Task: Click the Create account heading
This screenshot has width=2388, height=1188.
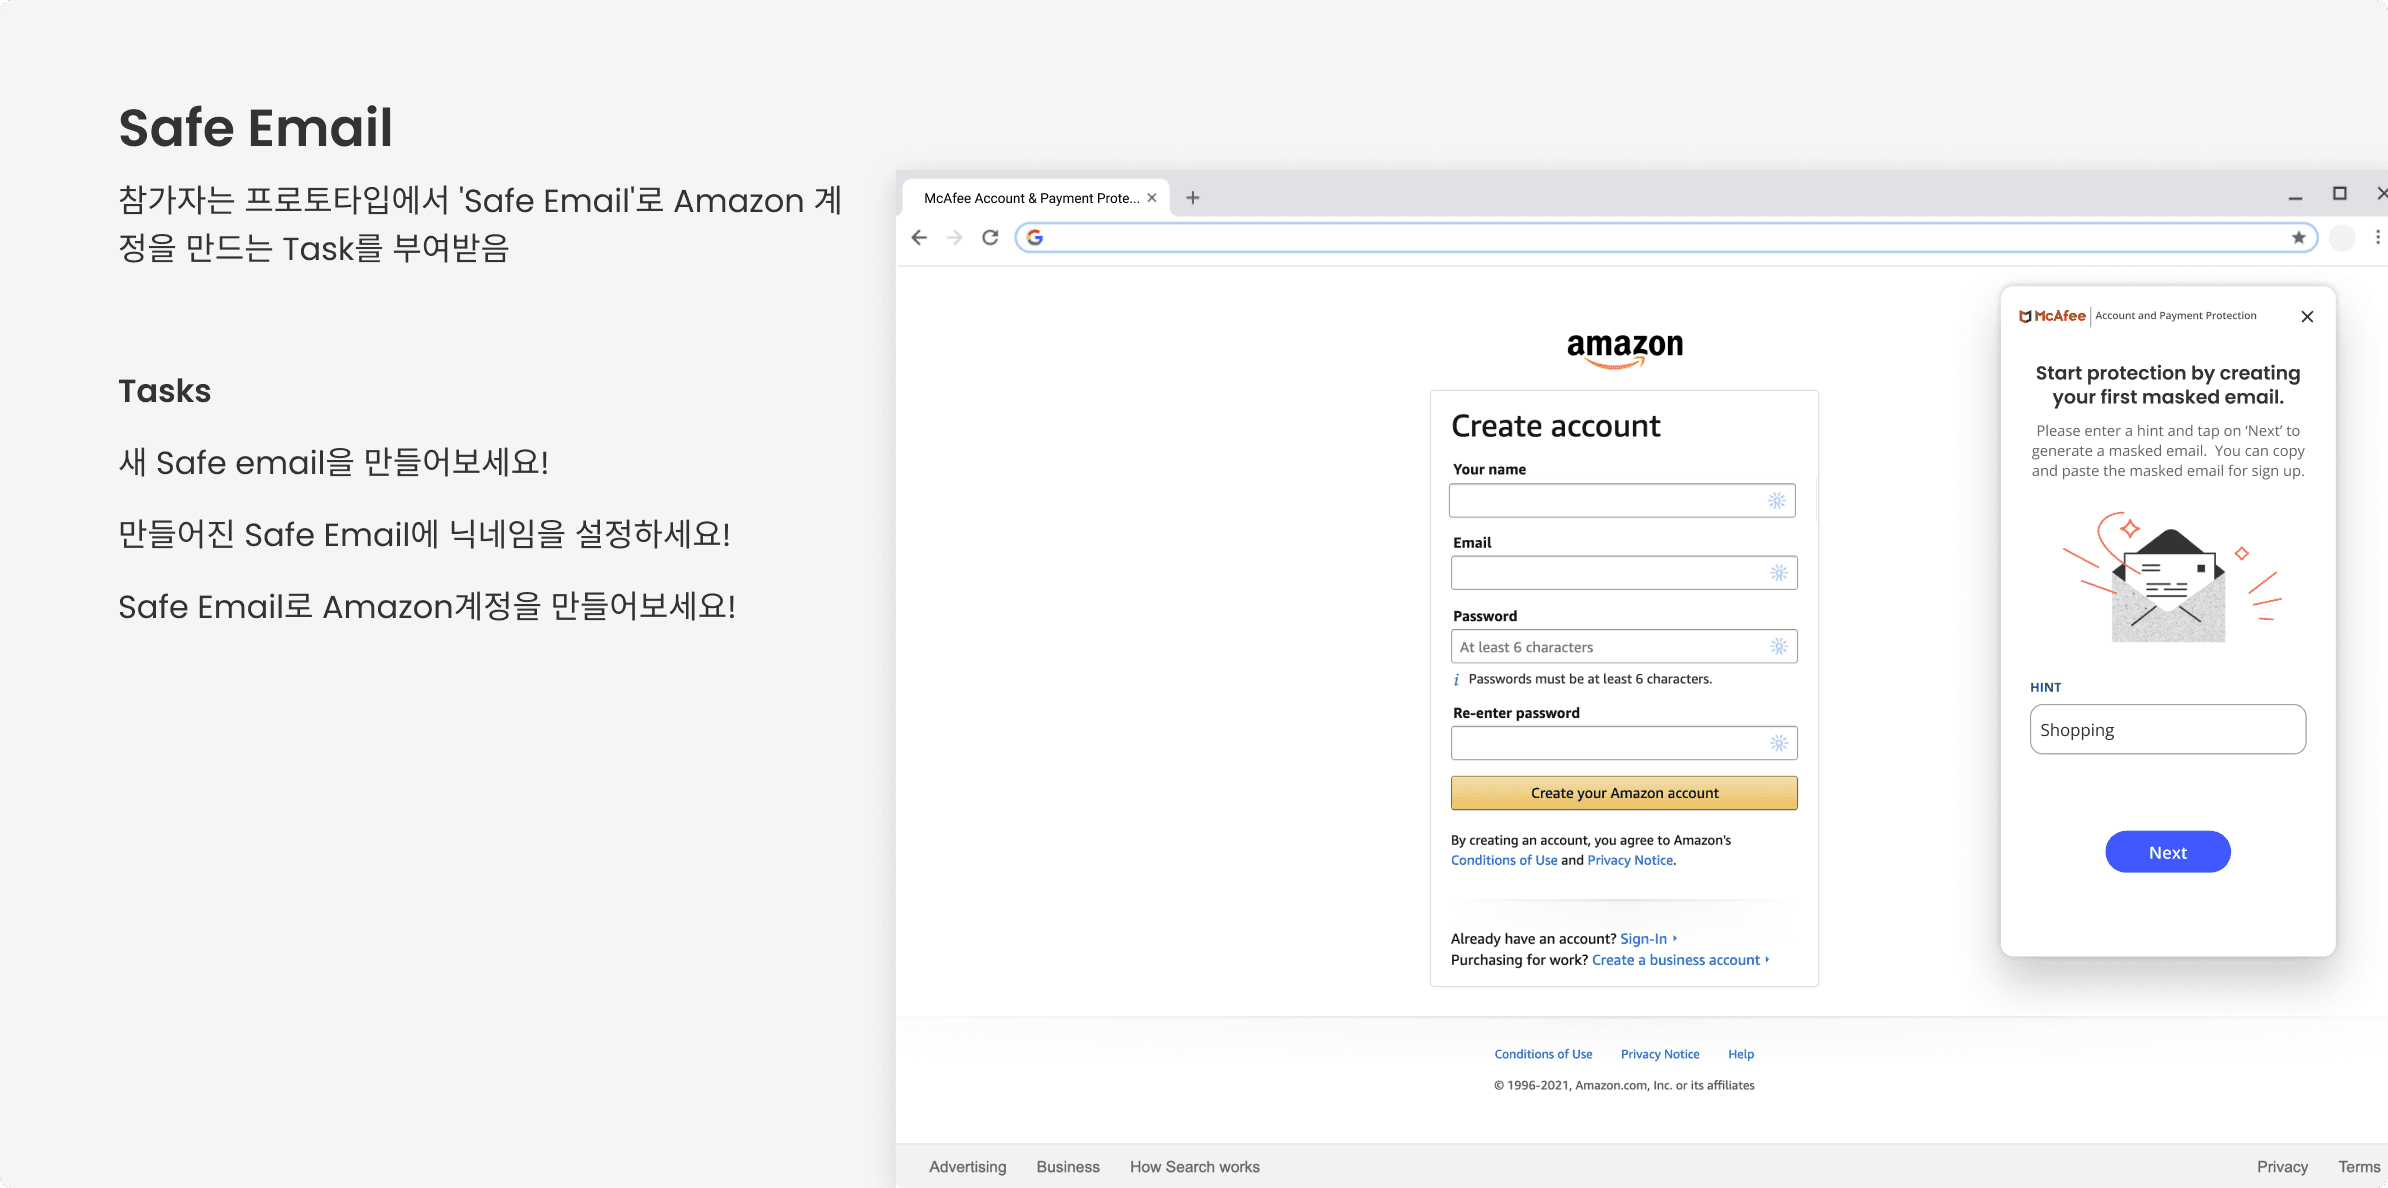Action: (1556, 426)
